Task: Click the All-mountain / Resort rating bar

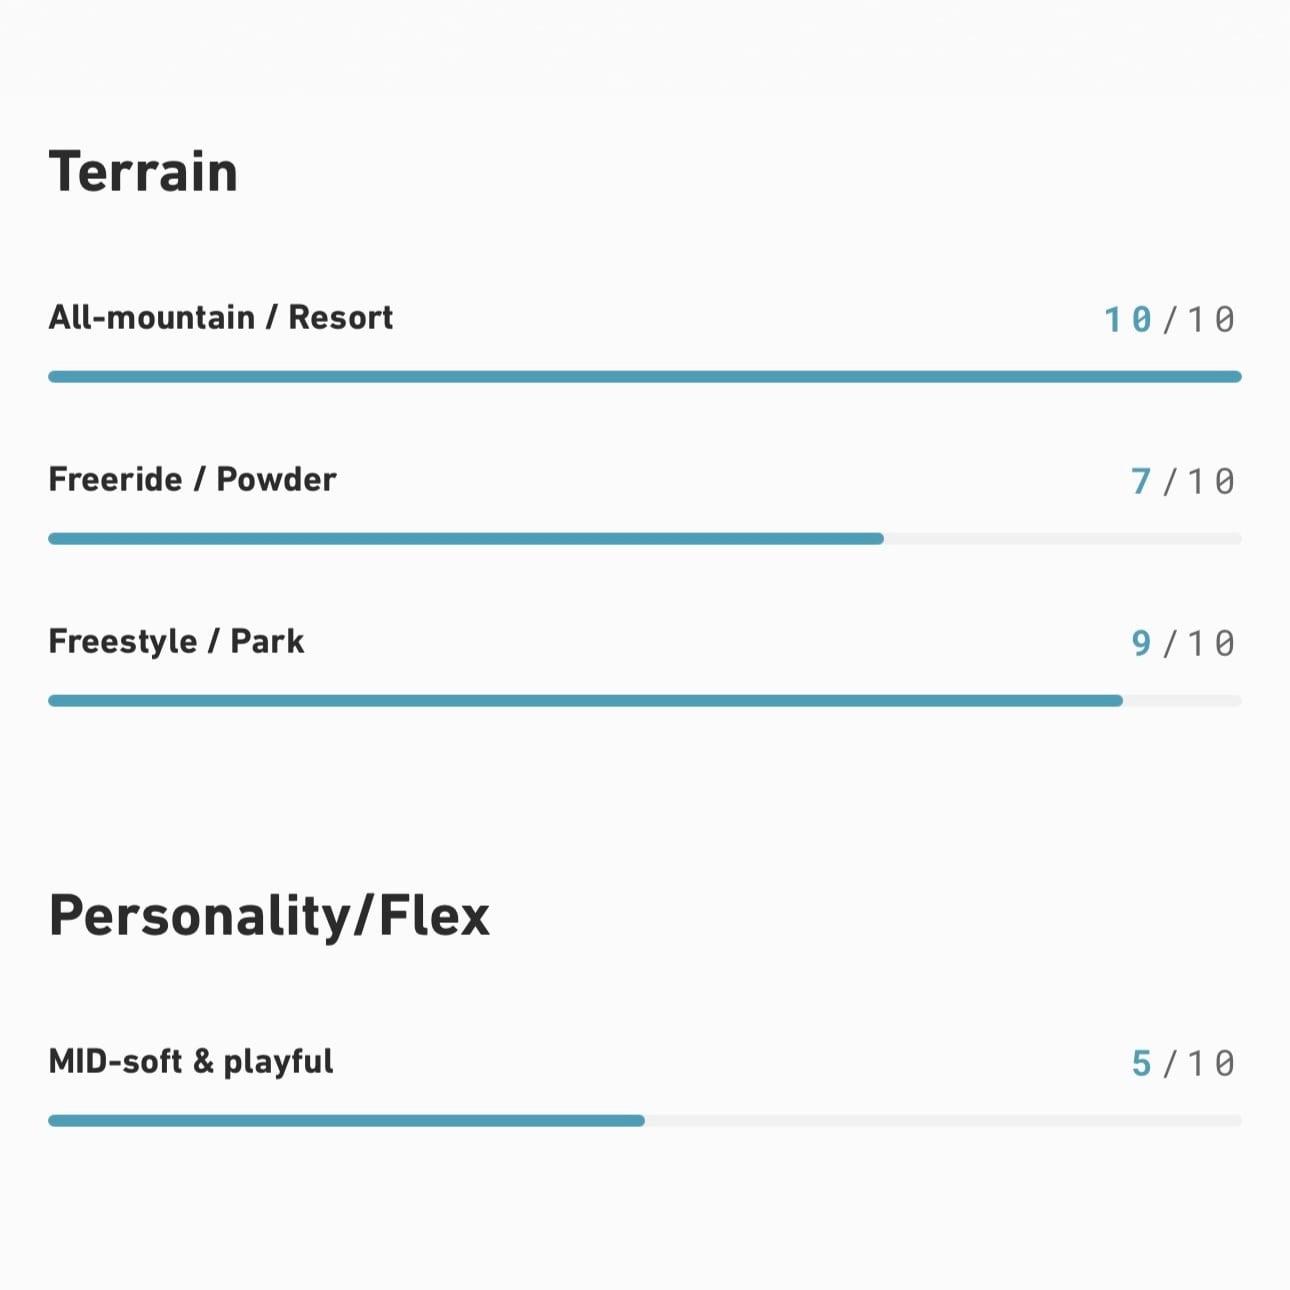Action: (x=645, y=377)
